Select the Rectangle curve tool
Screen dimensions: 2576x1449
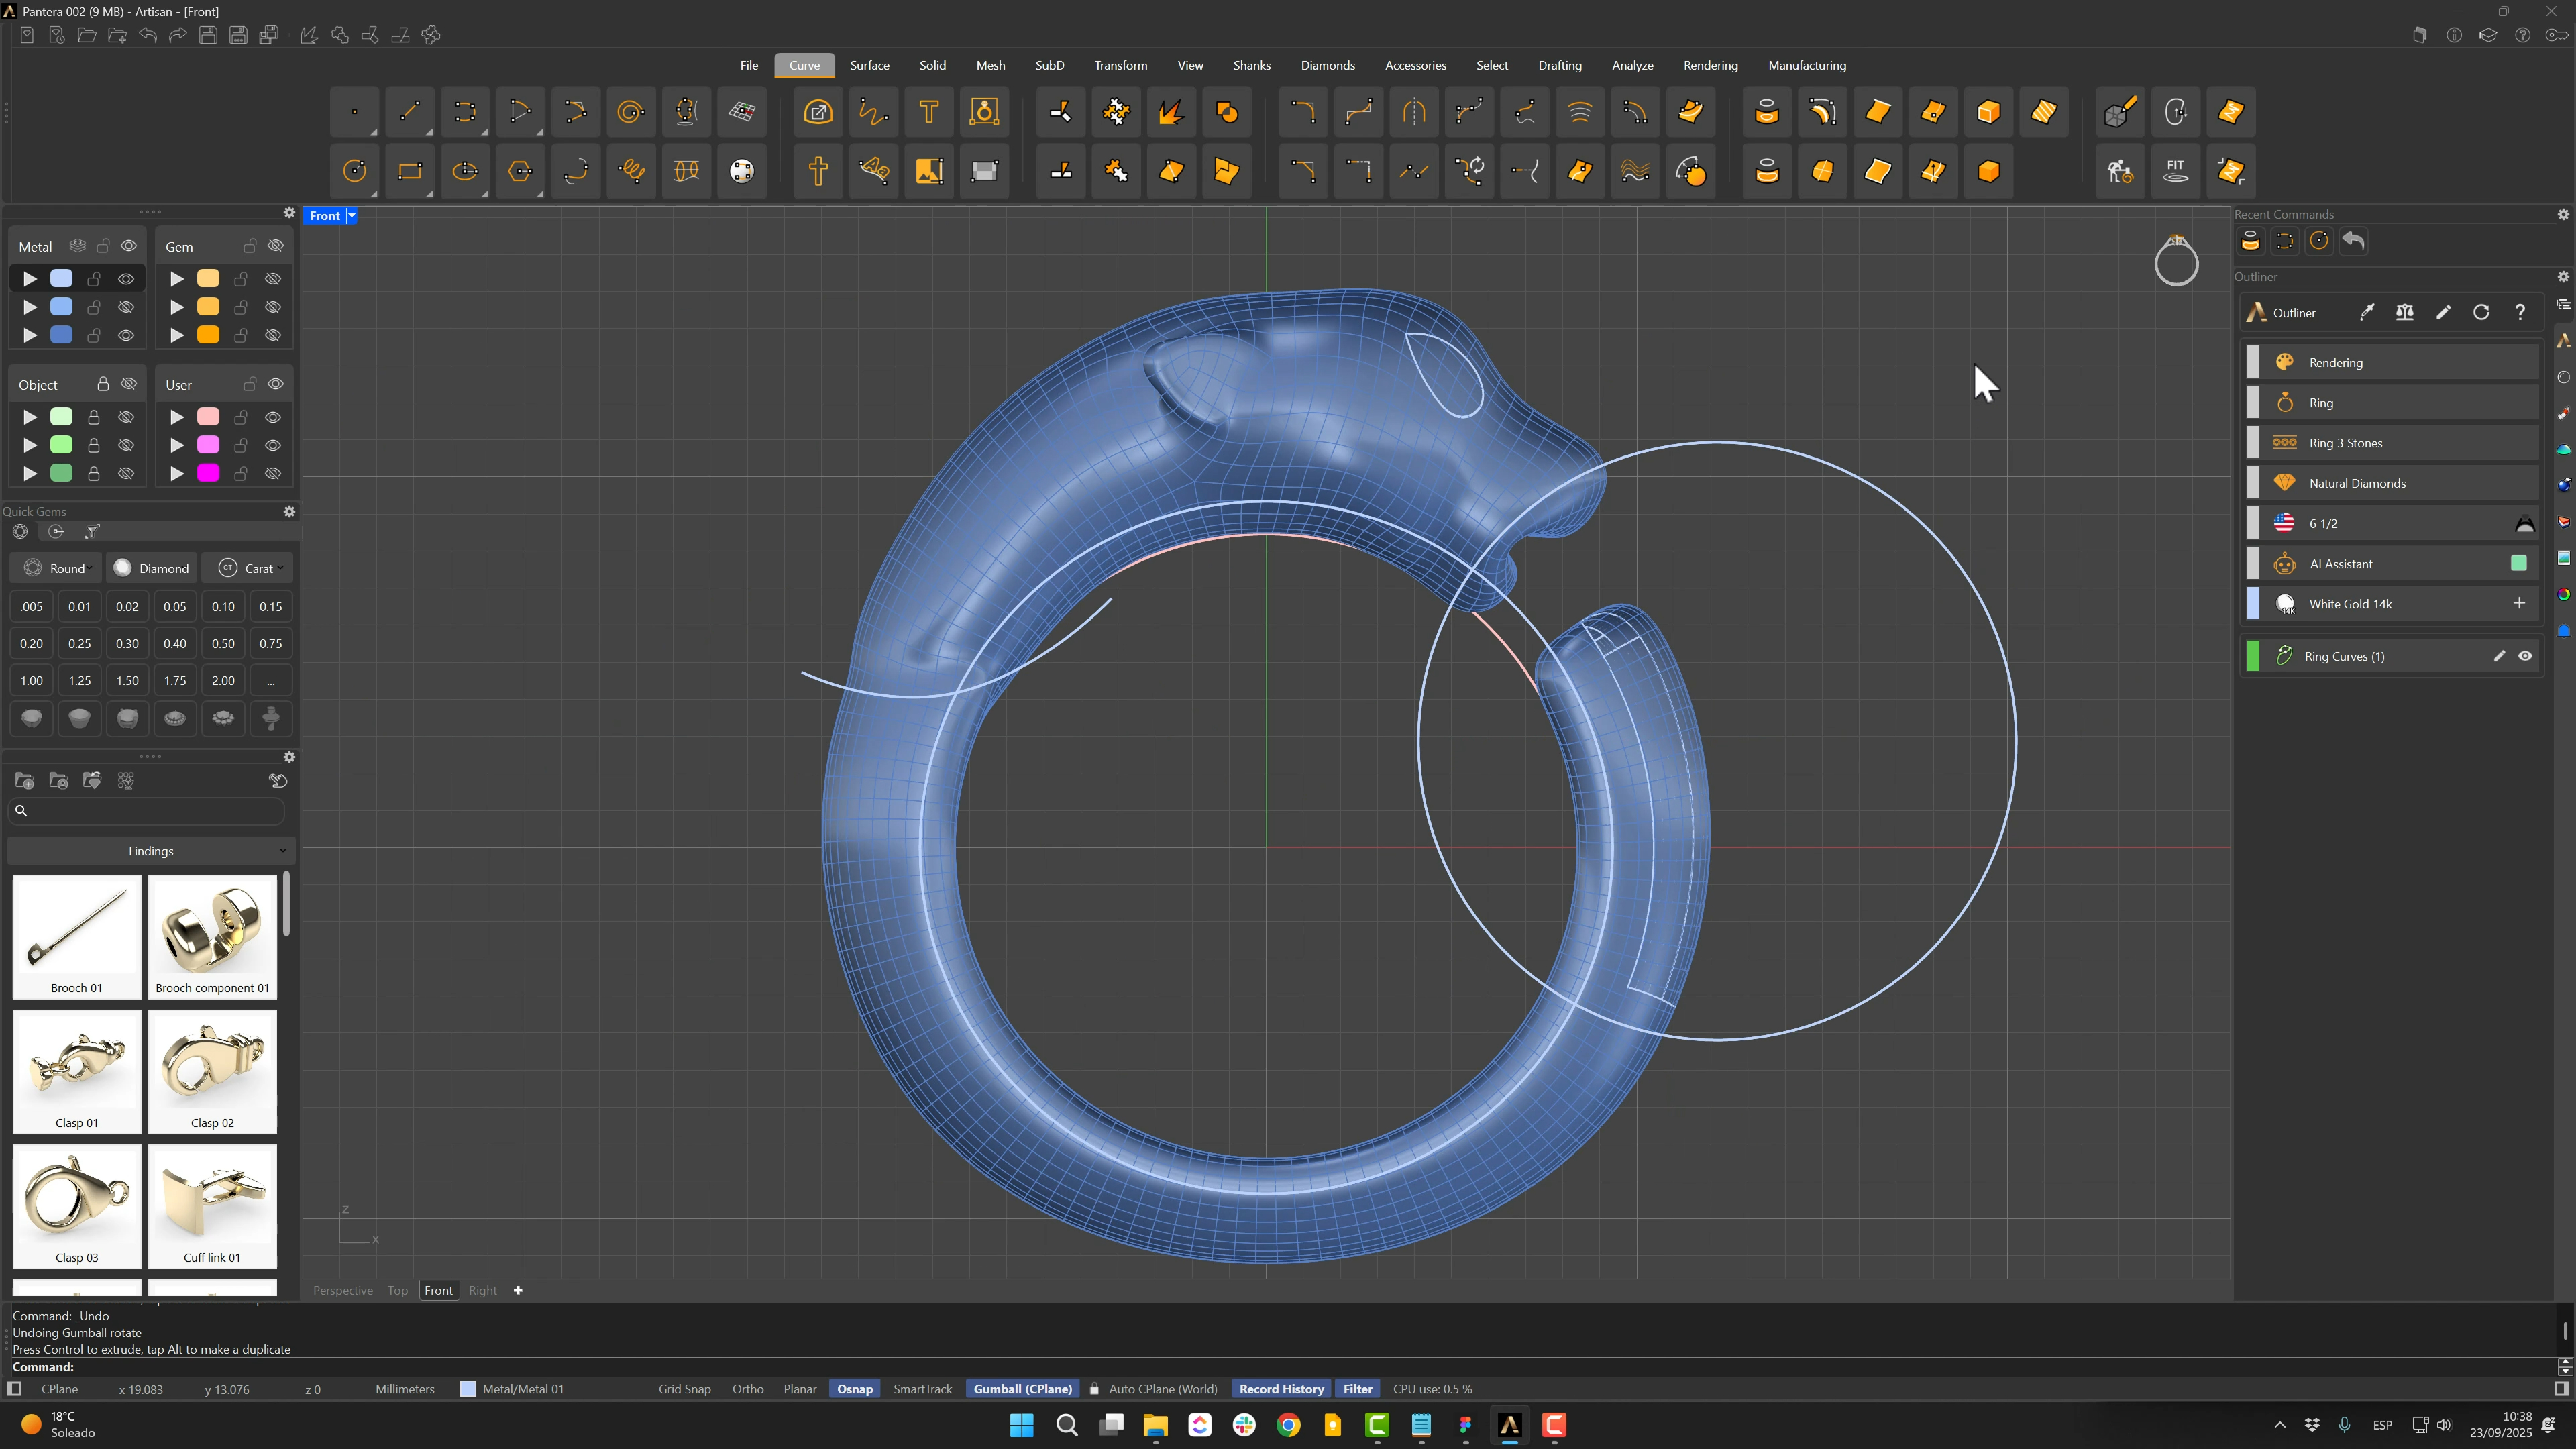point(410,171)
